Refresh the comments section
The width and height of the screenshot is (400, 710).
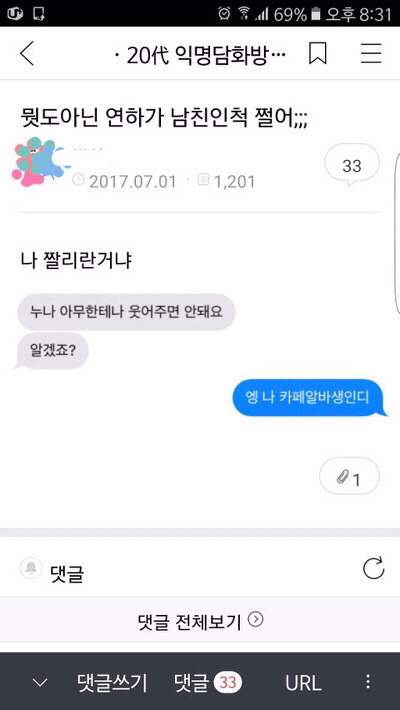373,569
